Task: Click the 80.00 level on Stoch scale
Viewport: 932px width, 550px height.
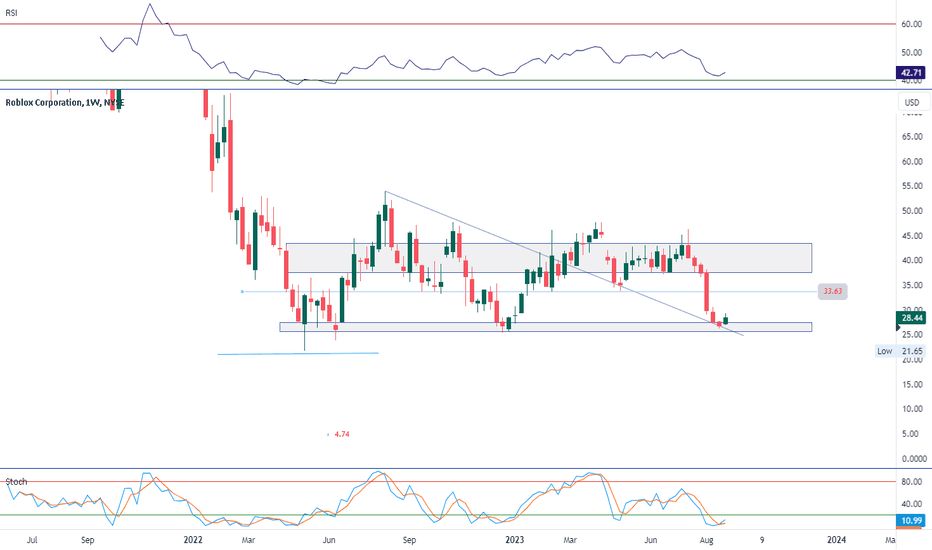Action: pyautogui.click(x=912, y=482)
